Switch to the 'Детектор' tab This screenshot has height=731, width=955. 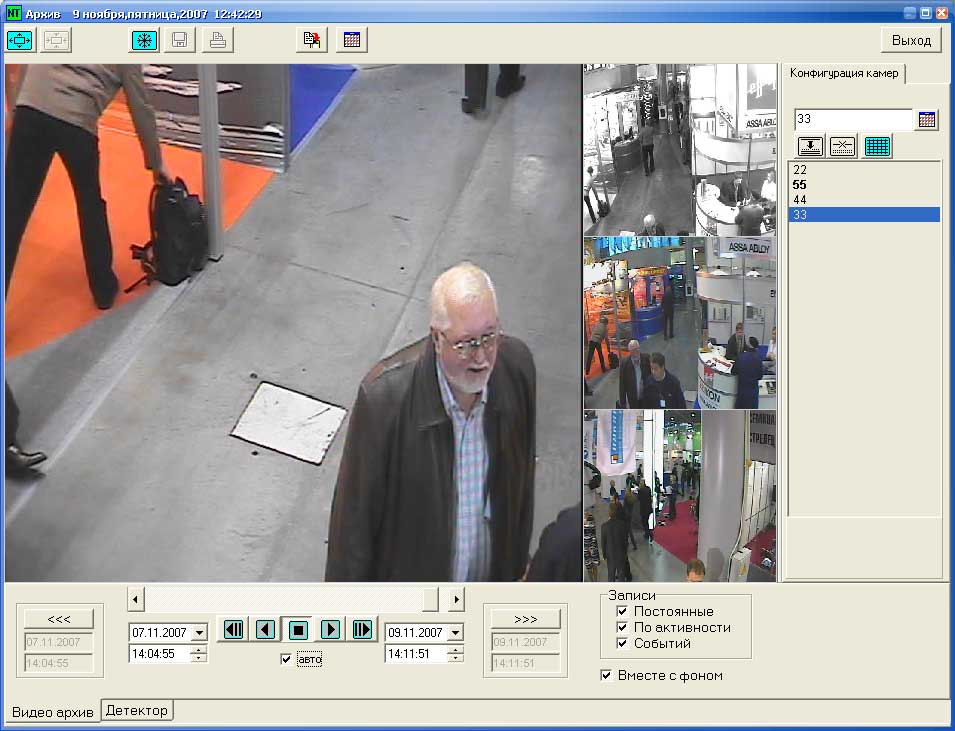(138, 710)
